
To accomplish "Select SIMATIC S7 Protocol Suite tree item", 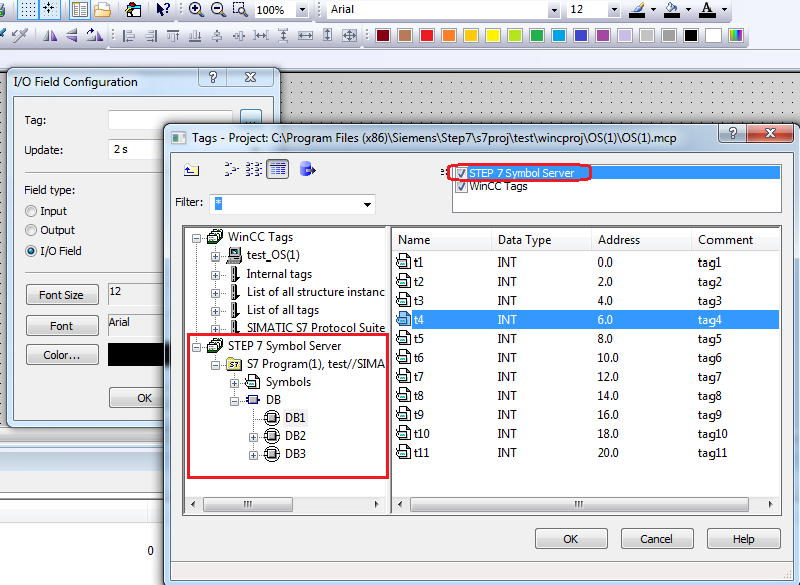I will [x=316, y=327].
